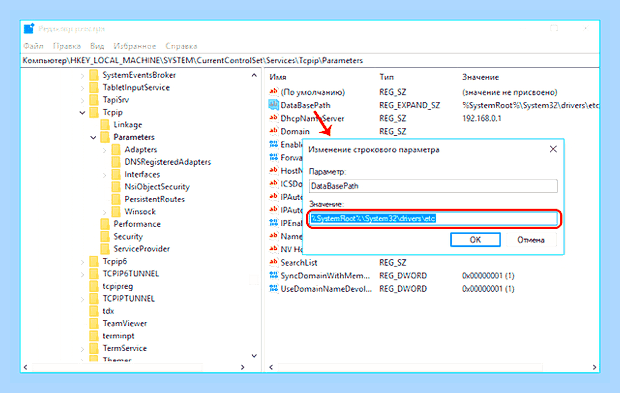Click the DhcpNameServer string value icon
The width and height of the screenshot is (620, 393).
point(273,118)
